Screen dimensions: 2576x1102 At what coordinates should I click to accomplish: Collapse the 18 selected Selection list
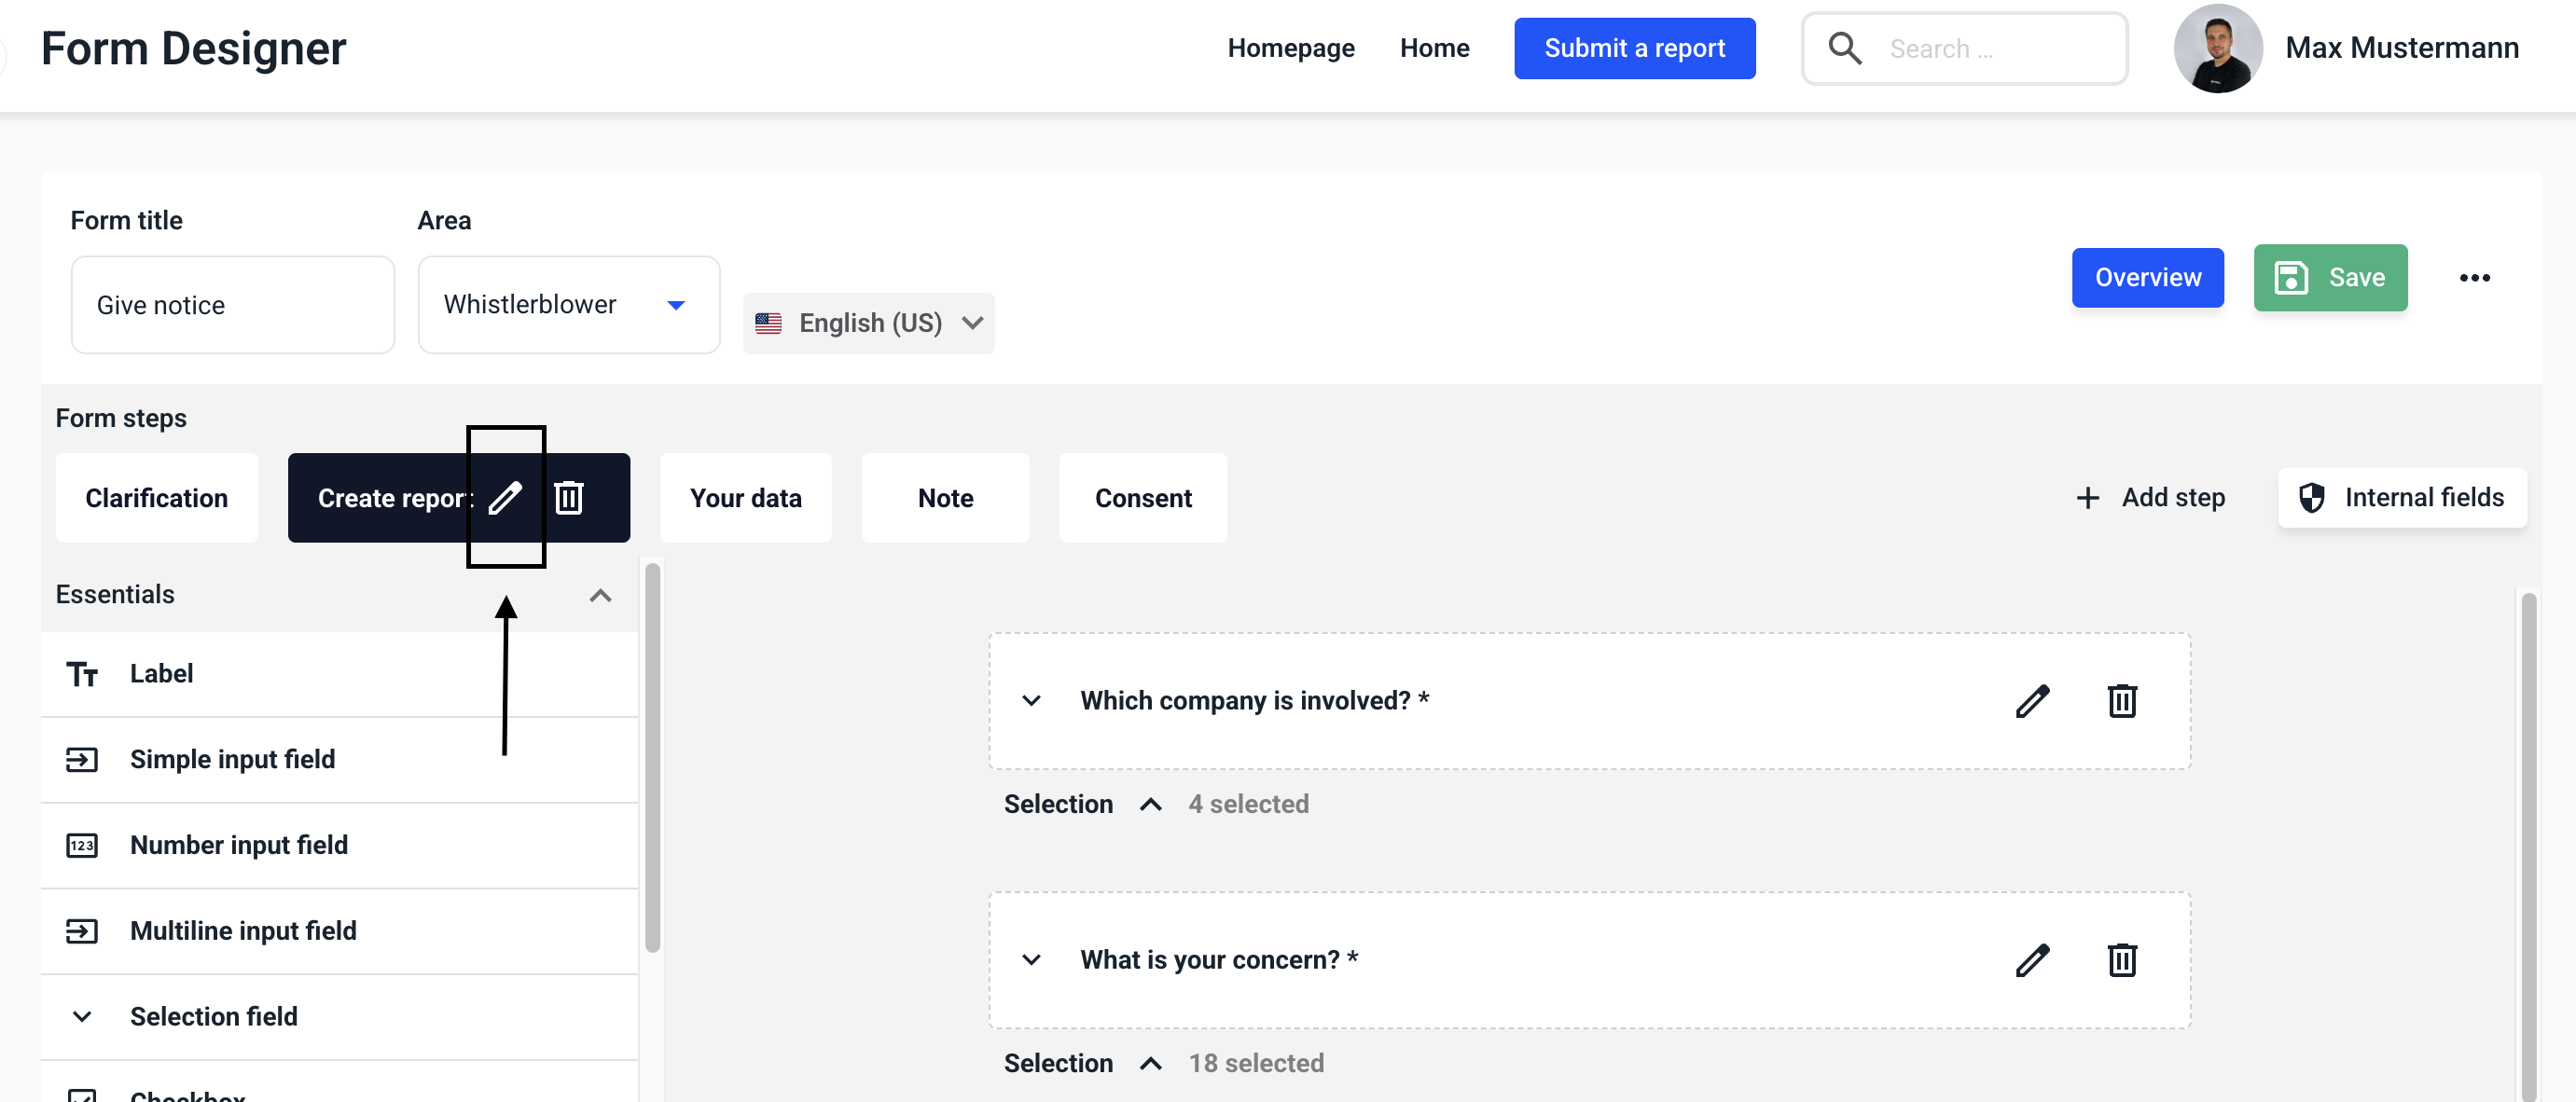[1150, 1063]
